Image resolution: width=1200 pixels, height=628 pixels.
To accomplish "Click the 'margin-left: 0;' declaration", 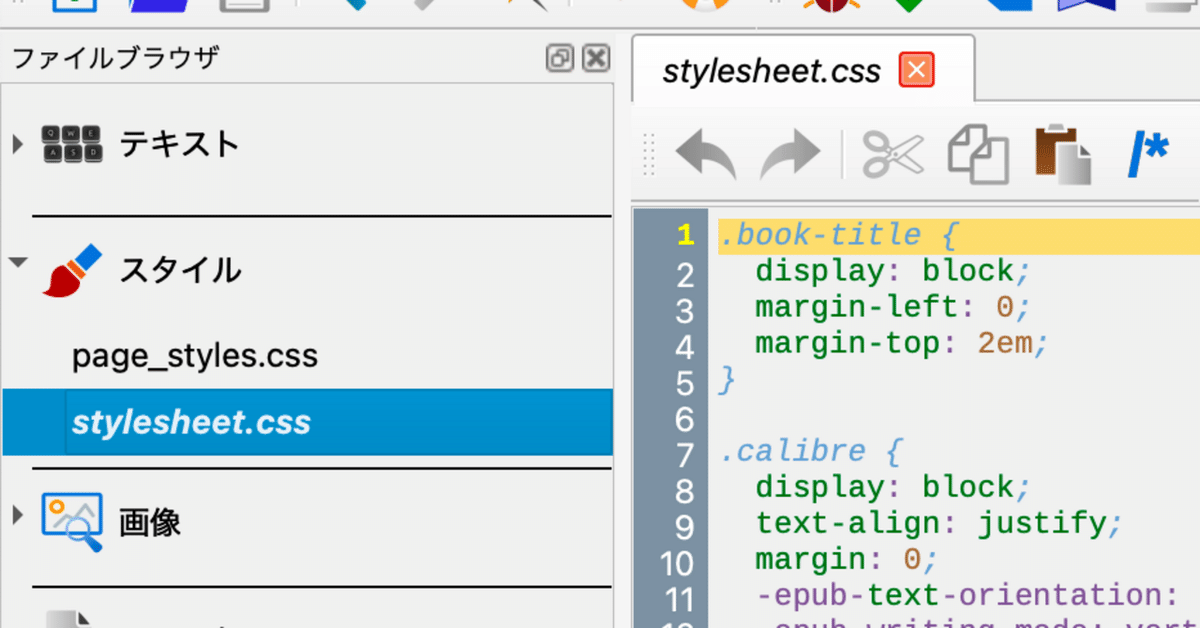I will click(x=892, y=308).
